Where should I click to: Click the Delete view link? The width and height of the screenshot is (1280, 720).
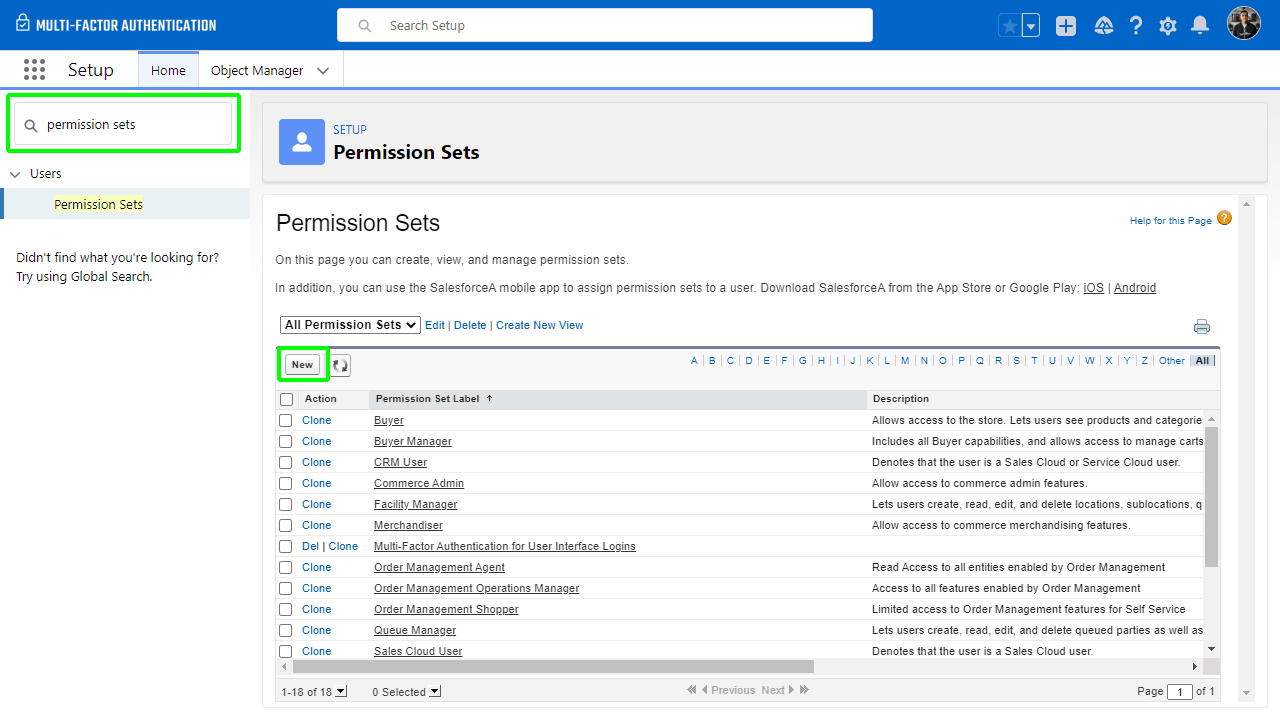coord(470,325)
